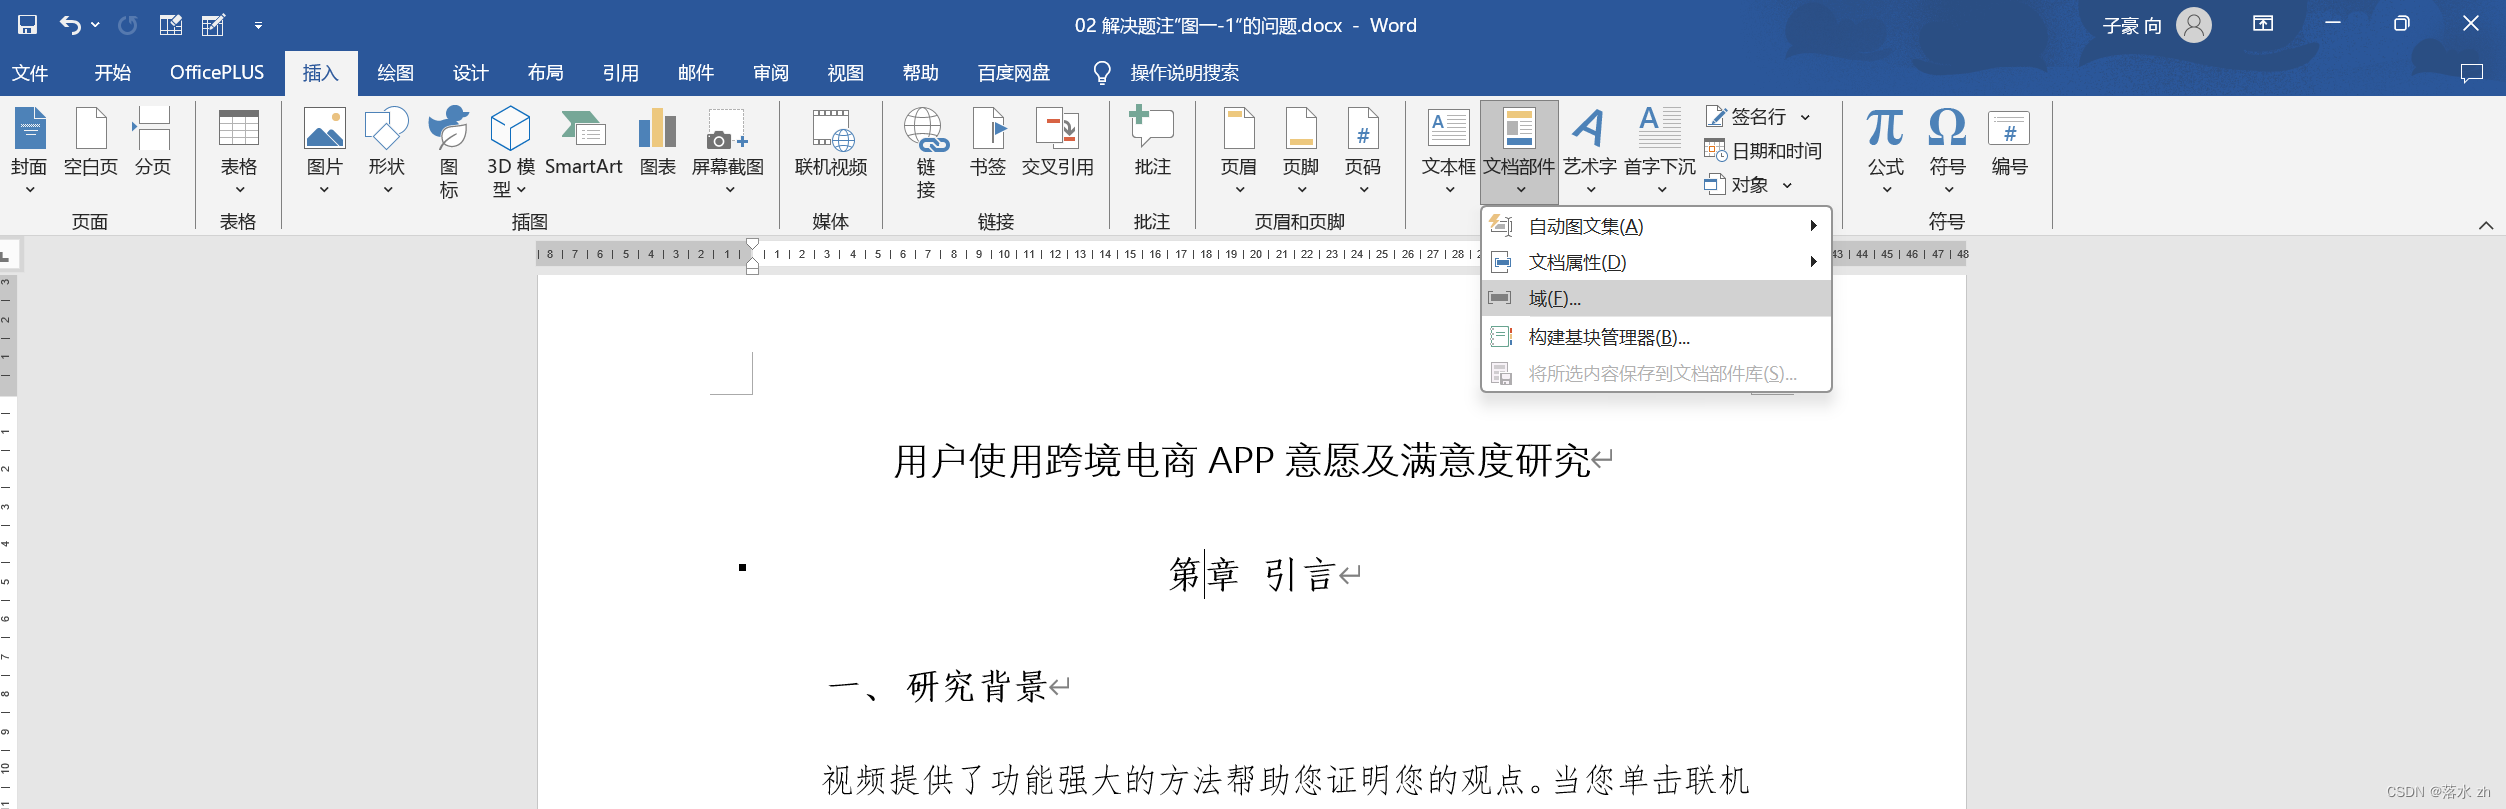Insert a cover page with 封面

30,150
